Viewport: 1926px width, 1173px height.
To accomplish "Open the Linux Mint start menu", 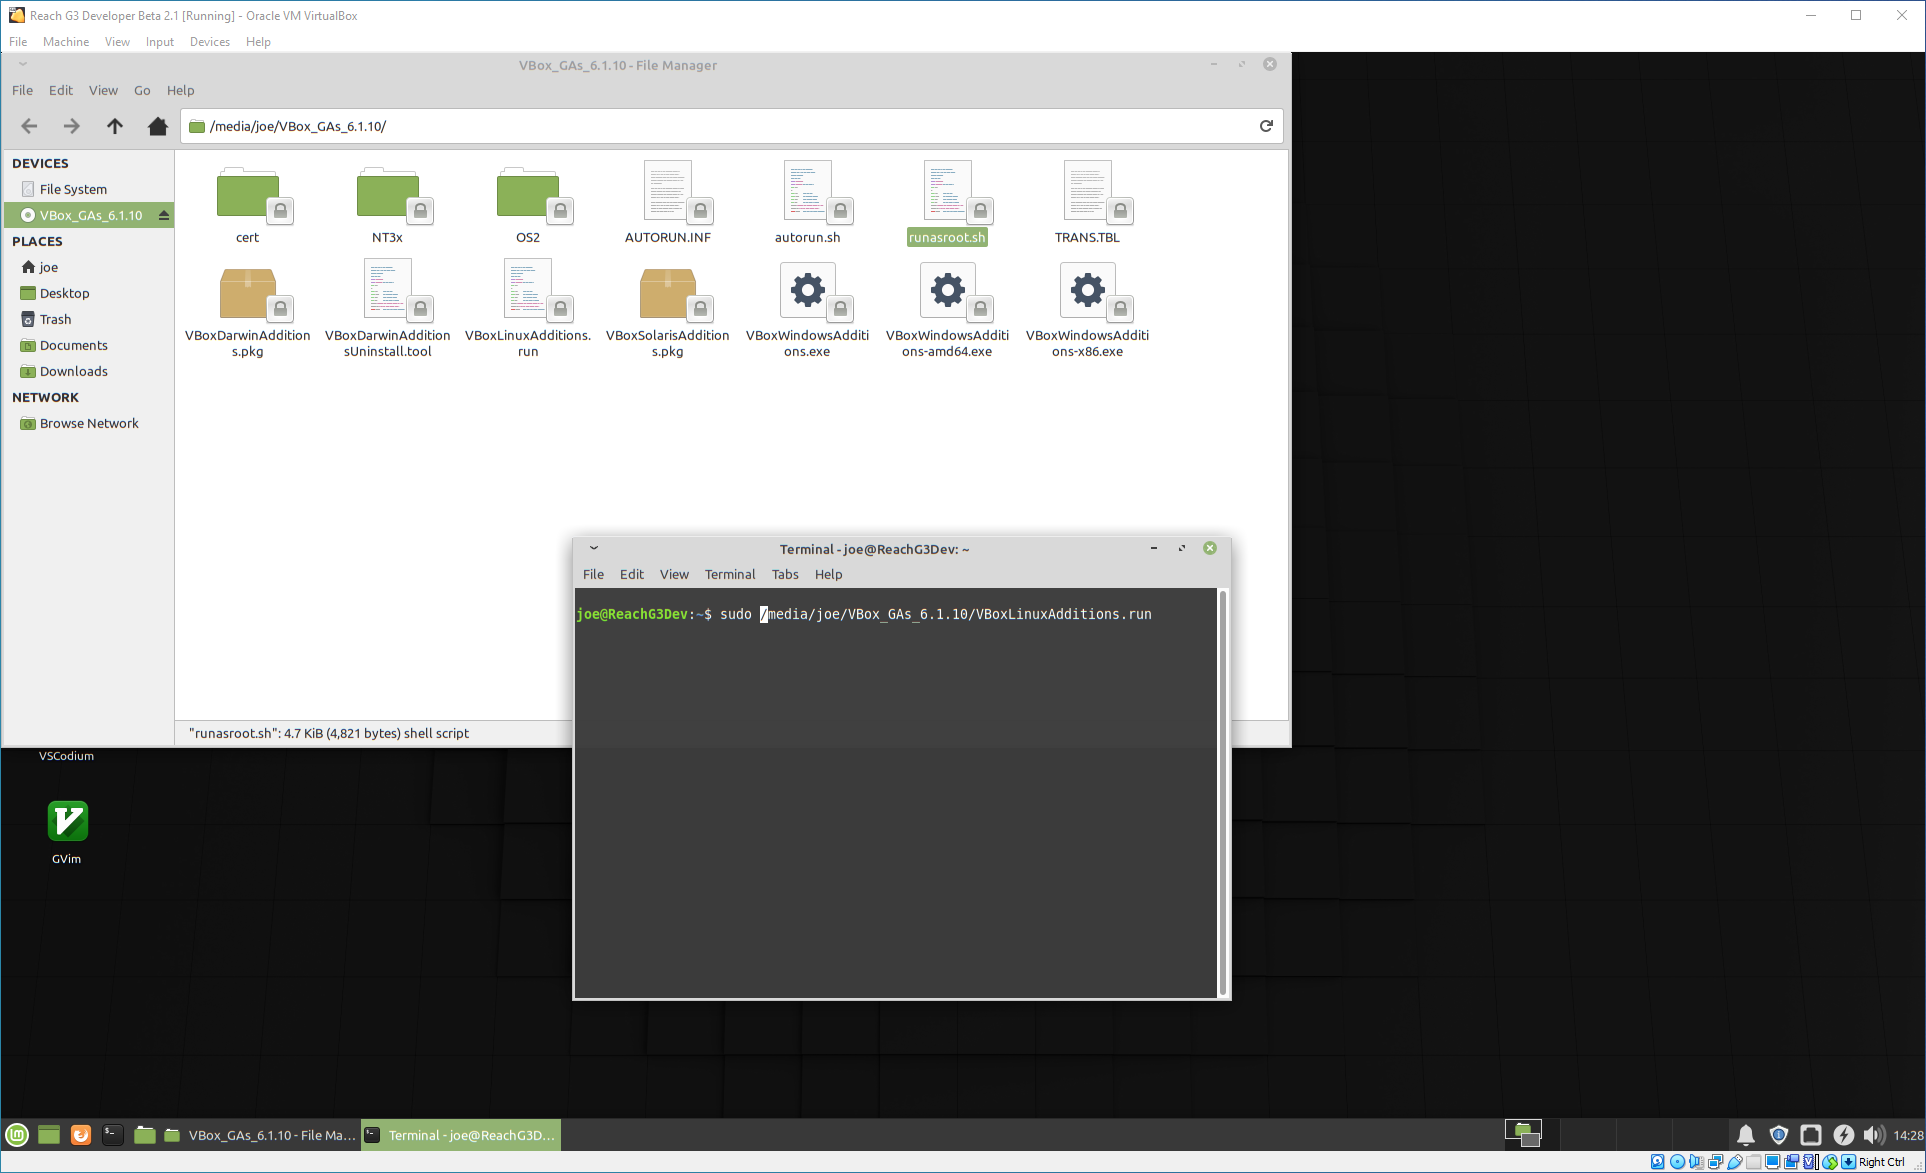I will (17, 1135).
